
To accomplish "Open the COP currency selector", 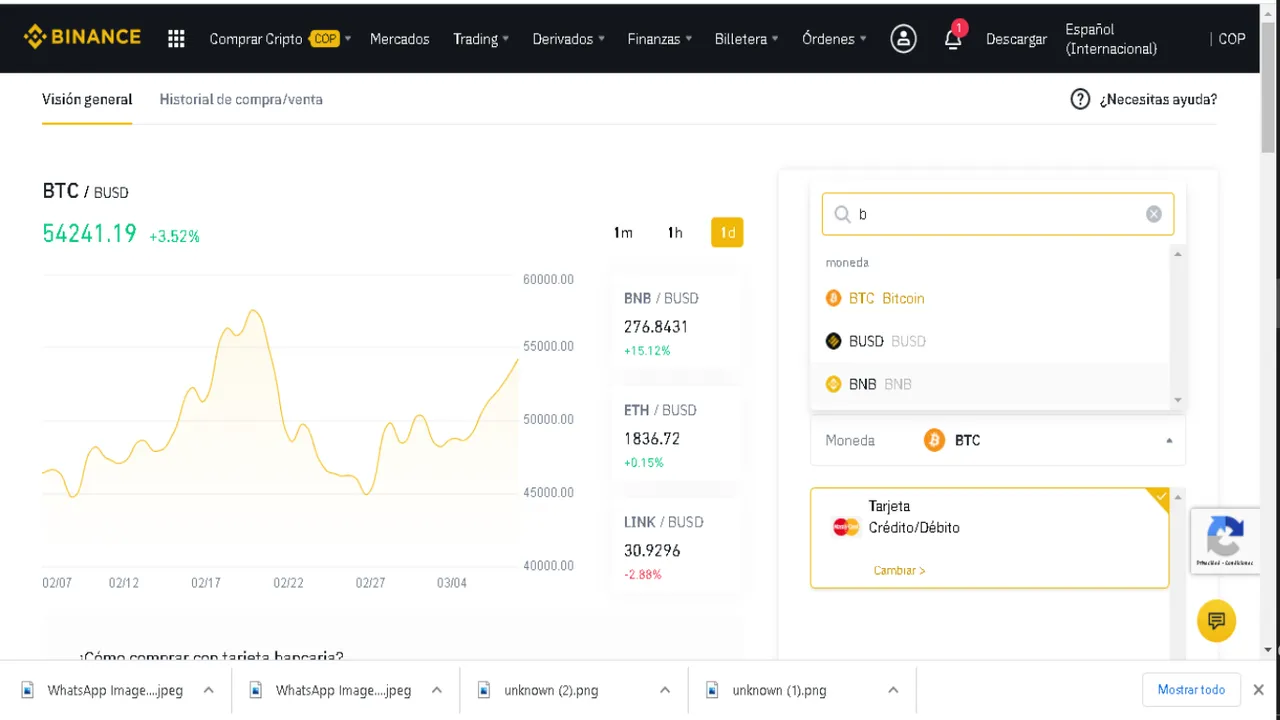I will [1232, 39].
